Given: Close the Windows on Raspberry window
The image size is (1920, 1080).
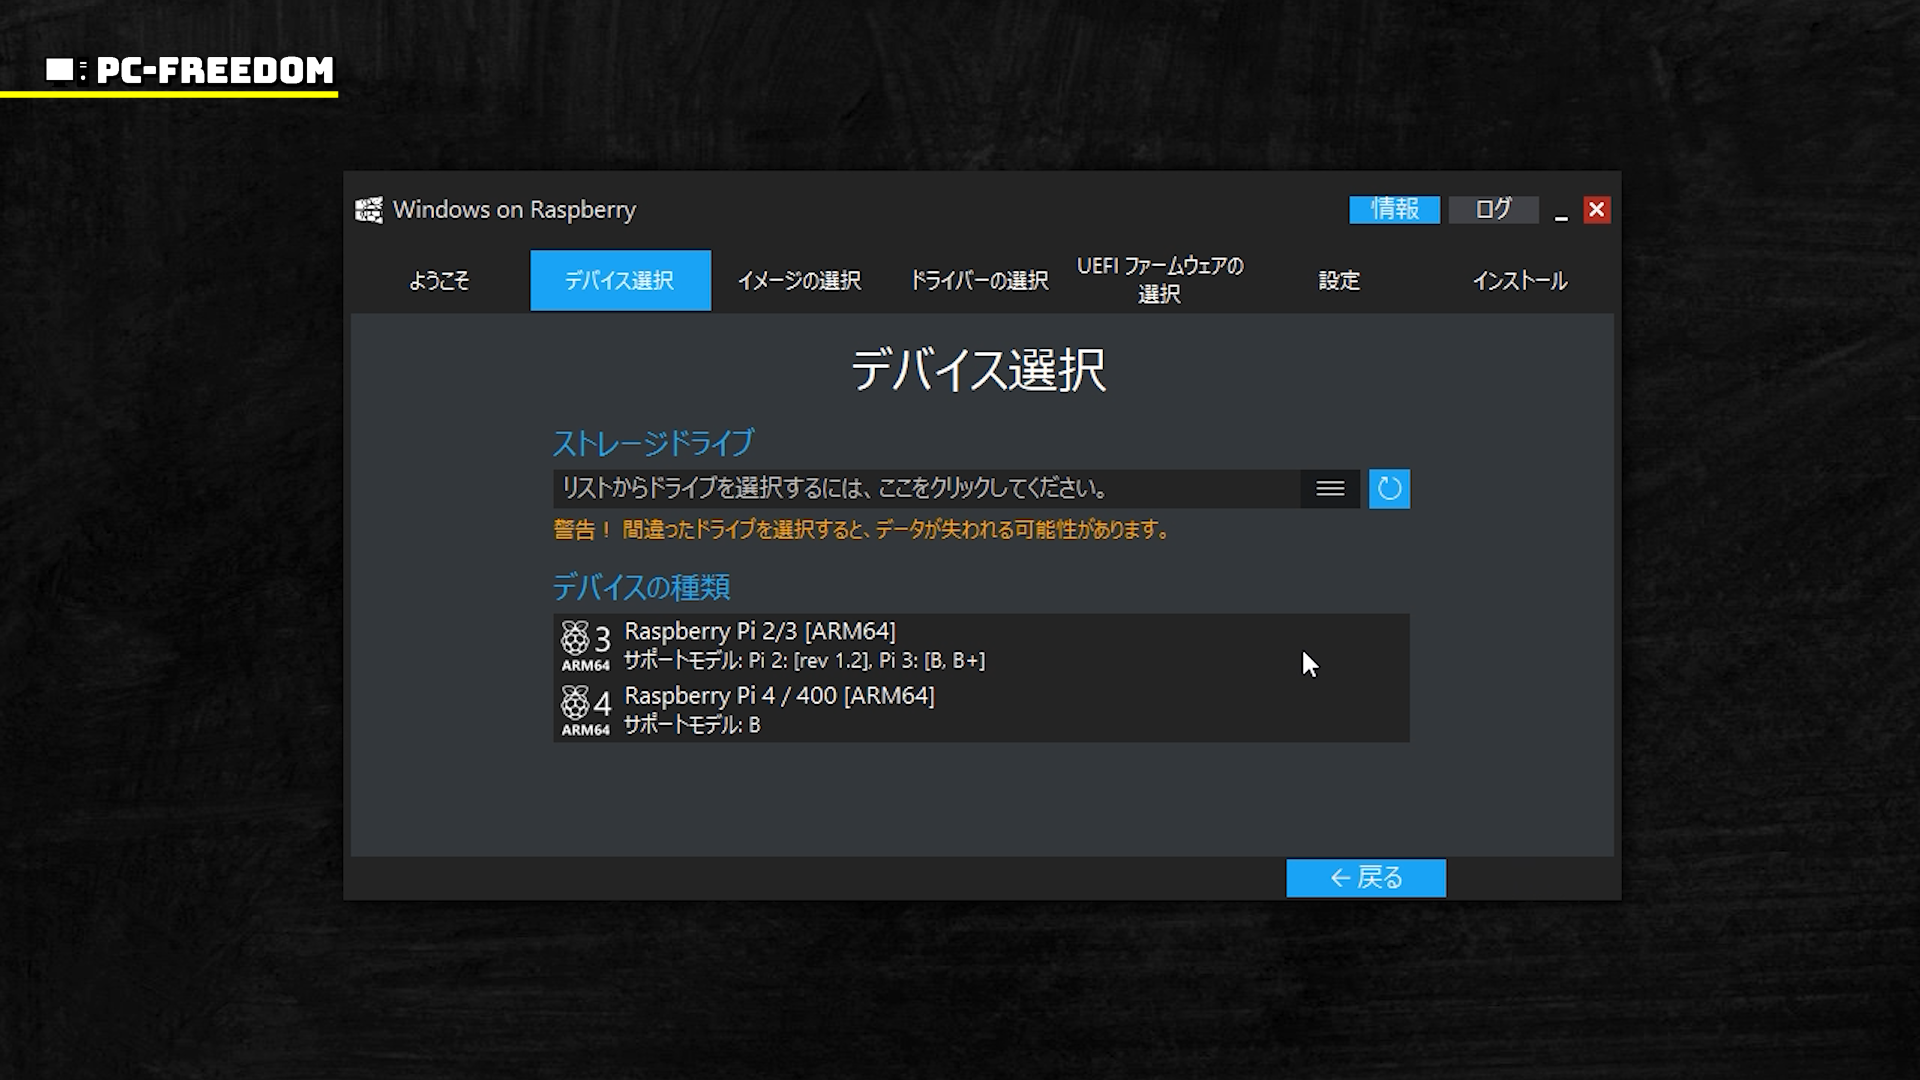Looking at the screenshot, I should tap(1596, 210).
